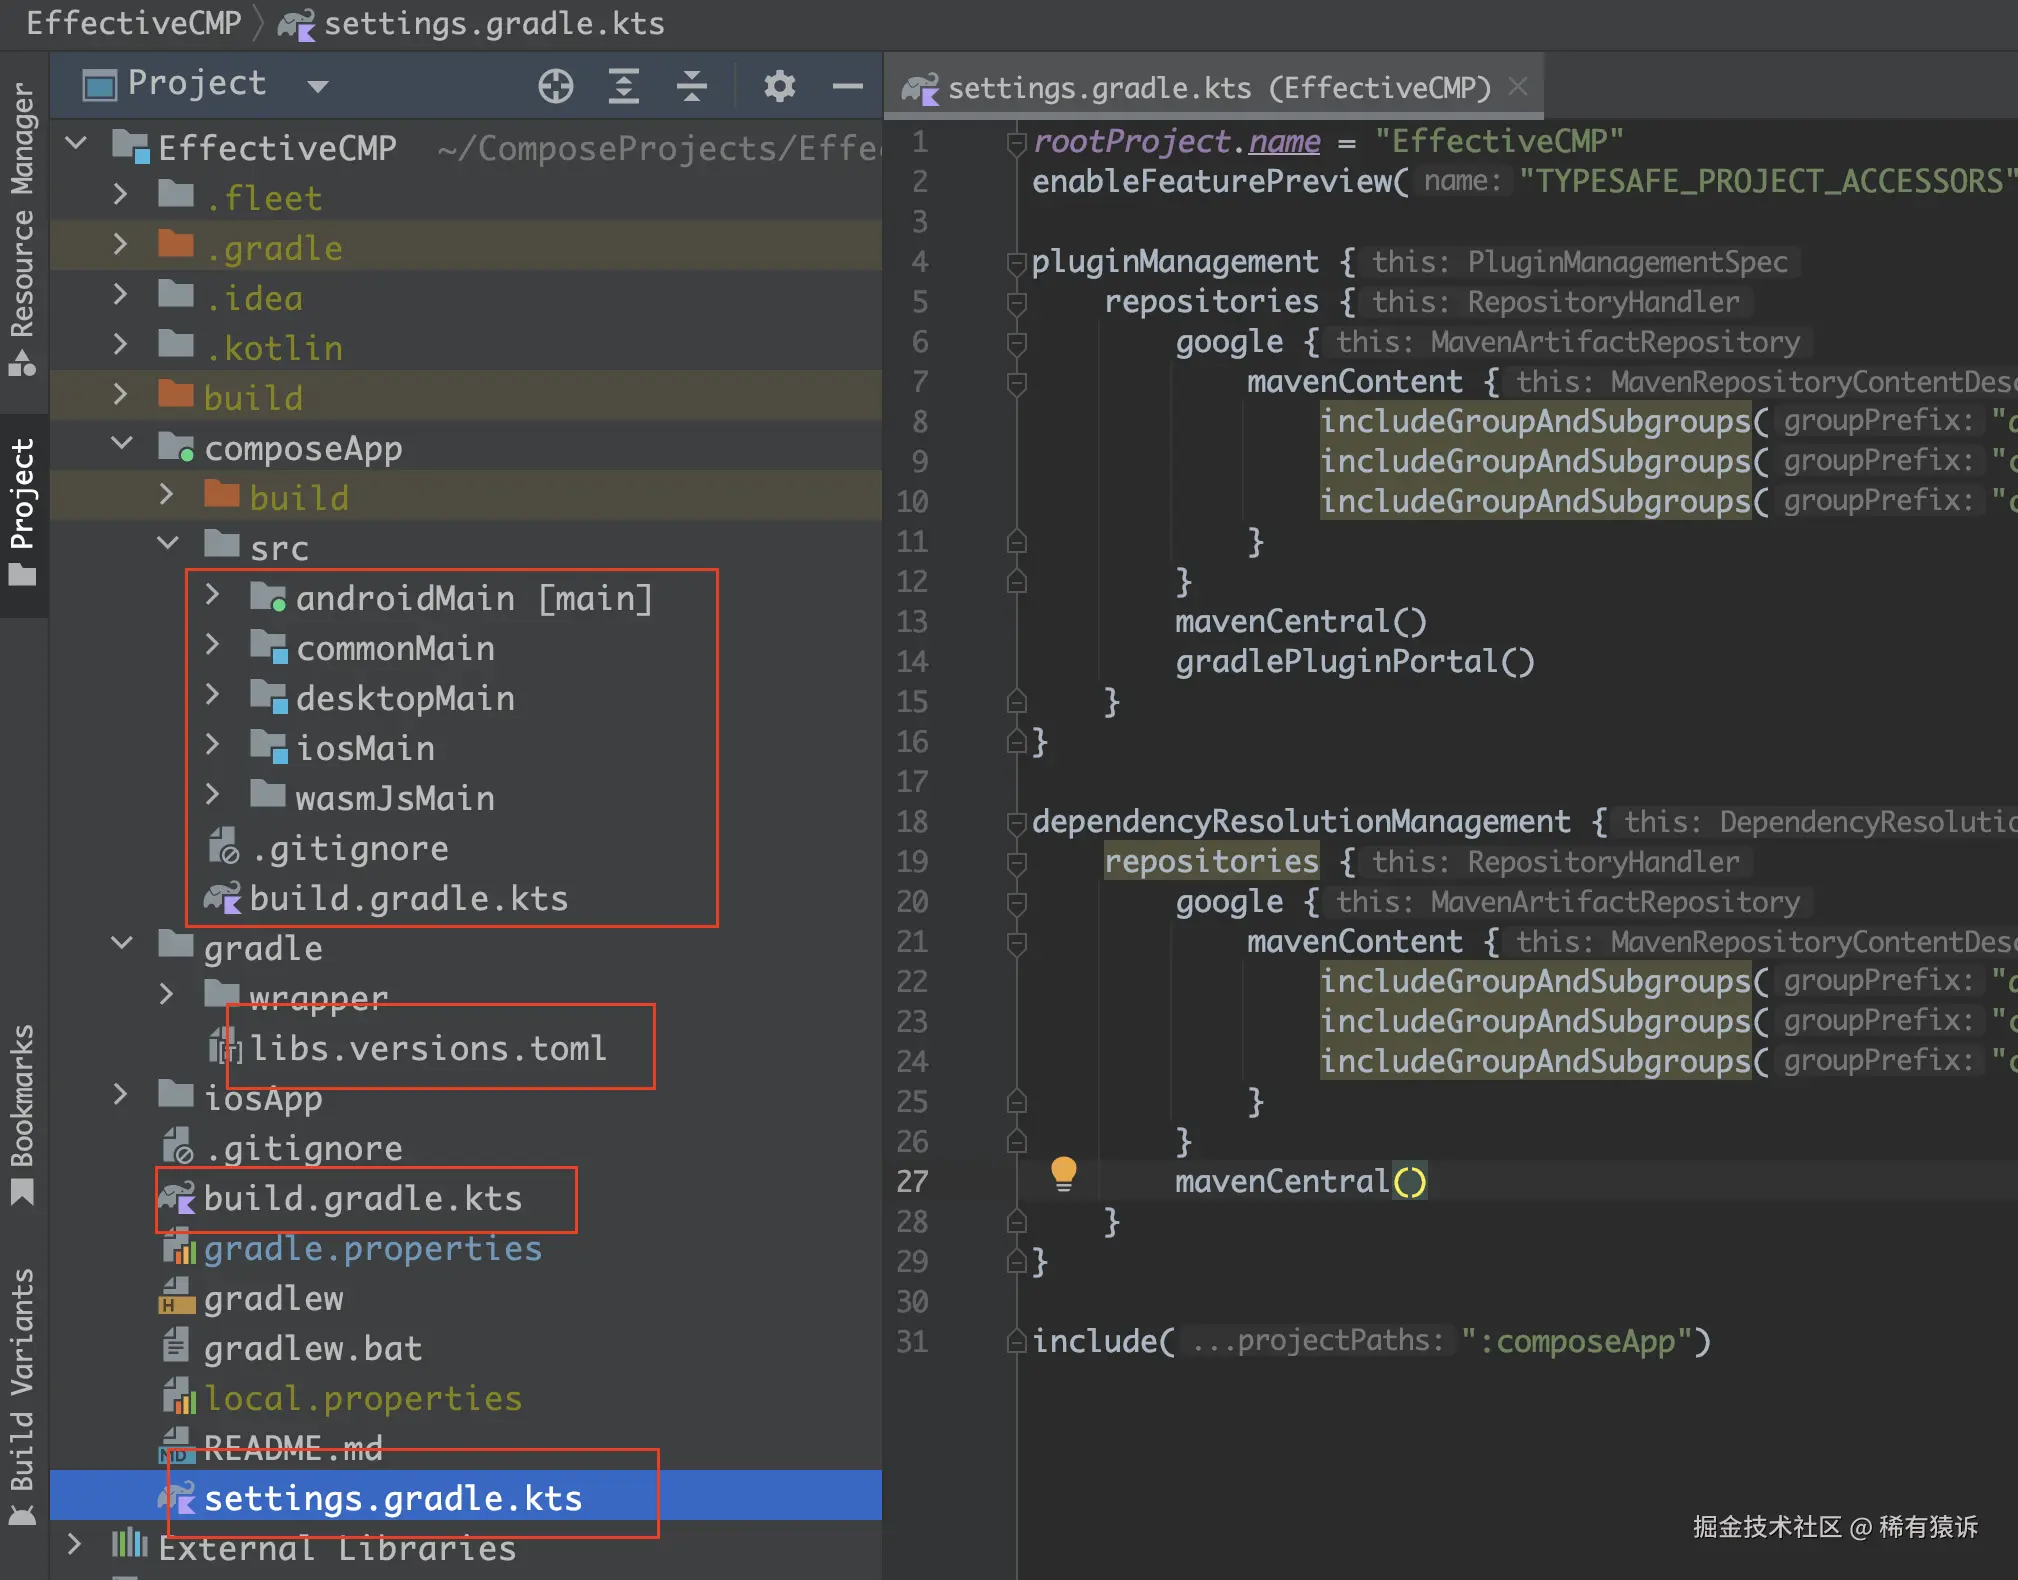Open the Project view type dropdown arrow

tap(318, 87)
